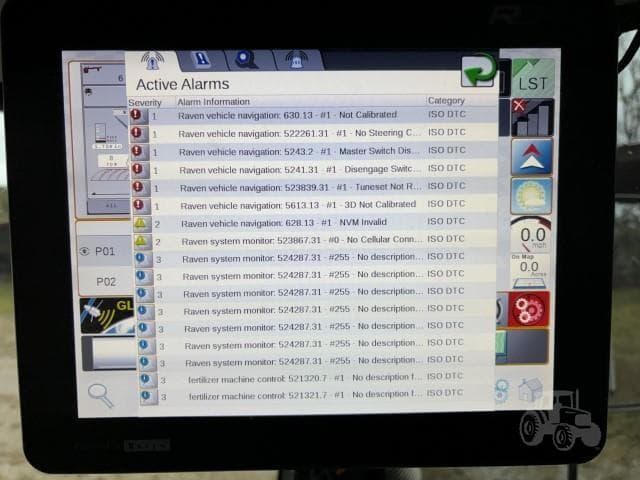Click the magnifying glass zoom icon
The height and width of the screenshot is (480, 640).
pyautogui.click(x=100, y=395)
